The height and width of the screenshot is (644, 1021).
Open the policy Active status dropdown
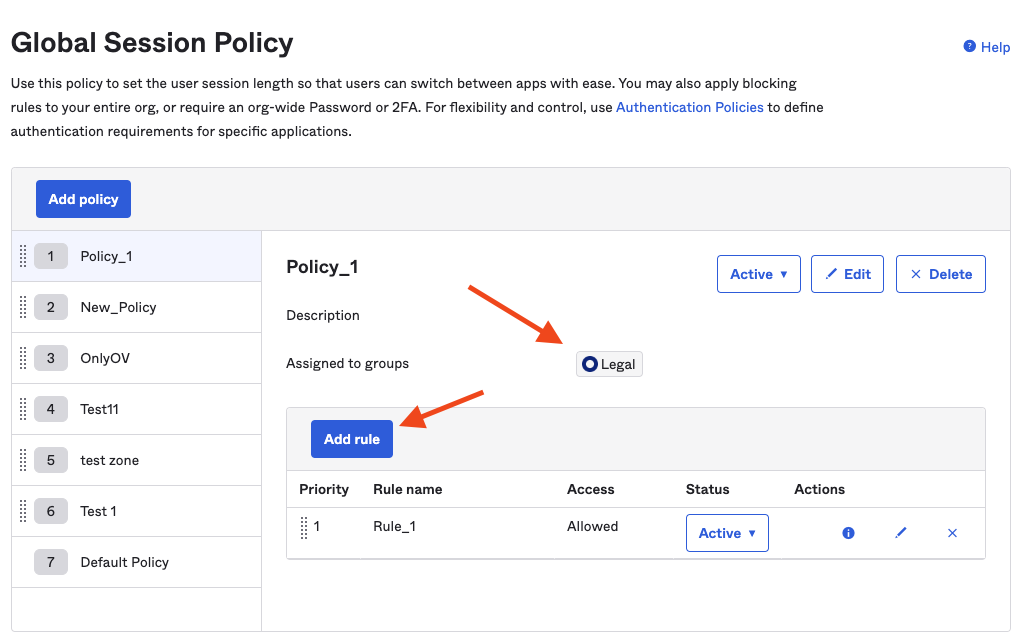(x=758, y=274)
